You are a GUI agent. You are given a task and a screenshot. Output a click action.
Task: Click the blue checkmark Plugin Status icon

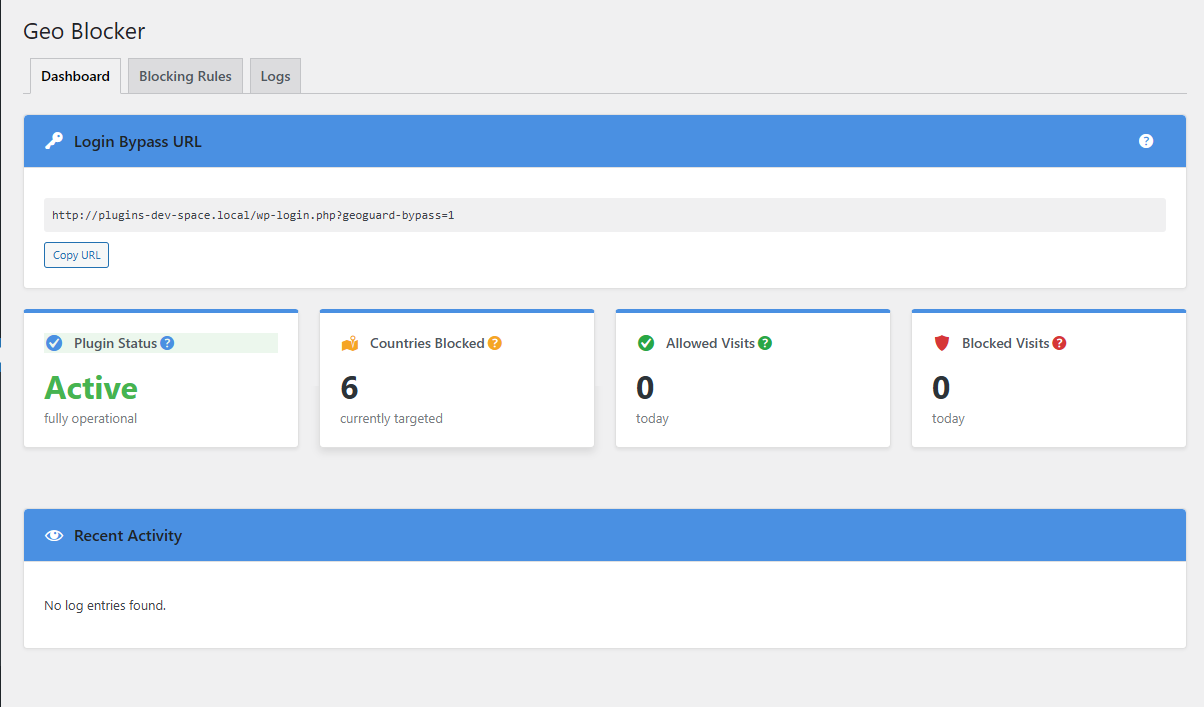pyautogui.click(x=54, y=343)
